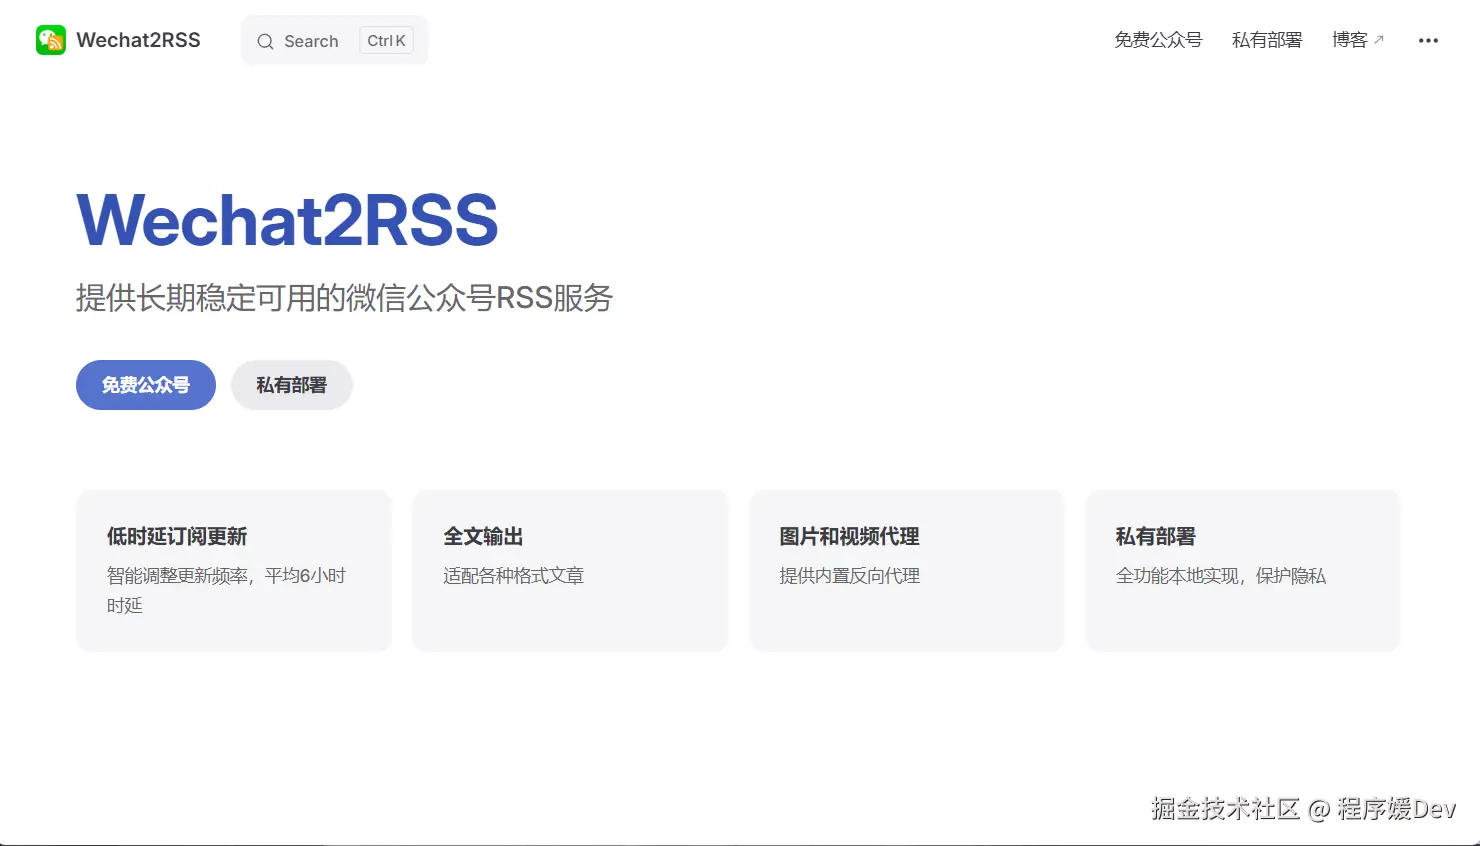Click the text 智能调整更新频率，平均6小时时延
The image size is (1480, 846).
pyautogui.click(x=226, y=590)
